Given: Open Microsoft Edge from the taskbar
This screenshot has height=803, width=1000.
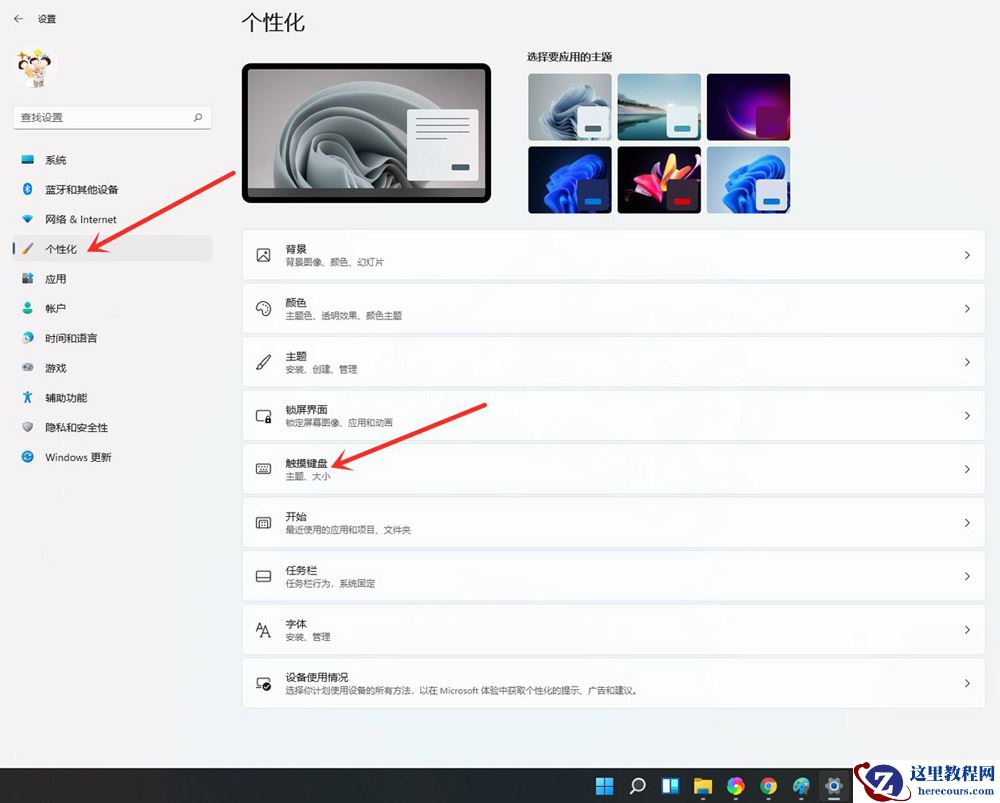Looking at the screenshot, I should pyautogui.click(x=736, y=786).
